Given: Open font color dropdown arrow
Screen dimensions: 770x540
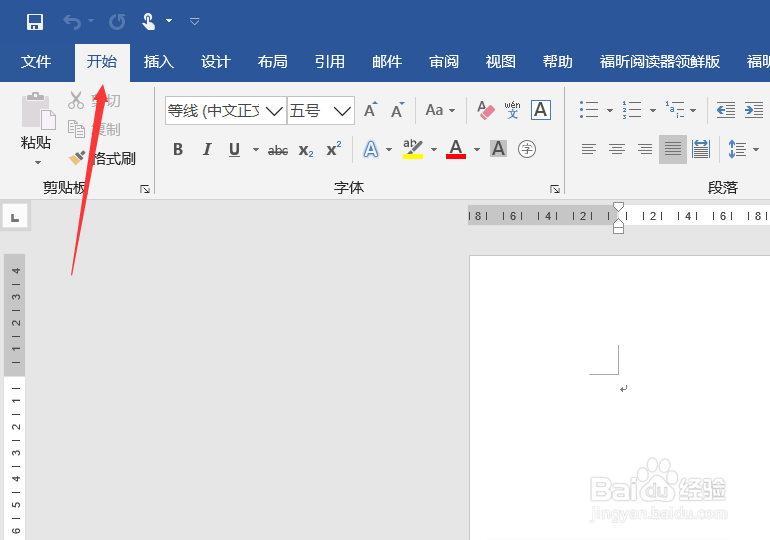Looking at the screenshot, I should [x=476, y=149].
